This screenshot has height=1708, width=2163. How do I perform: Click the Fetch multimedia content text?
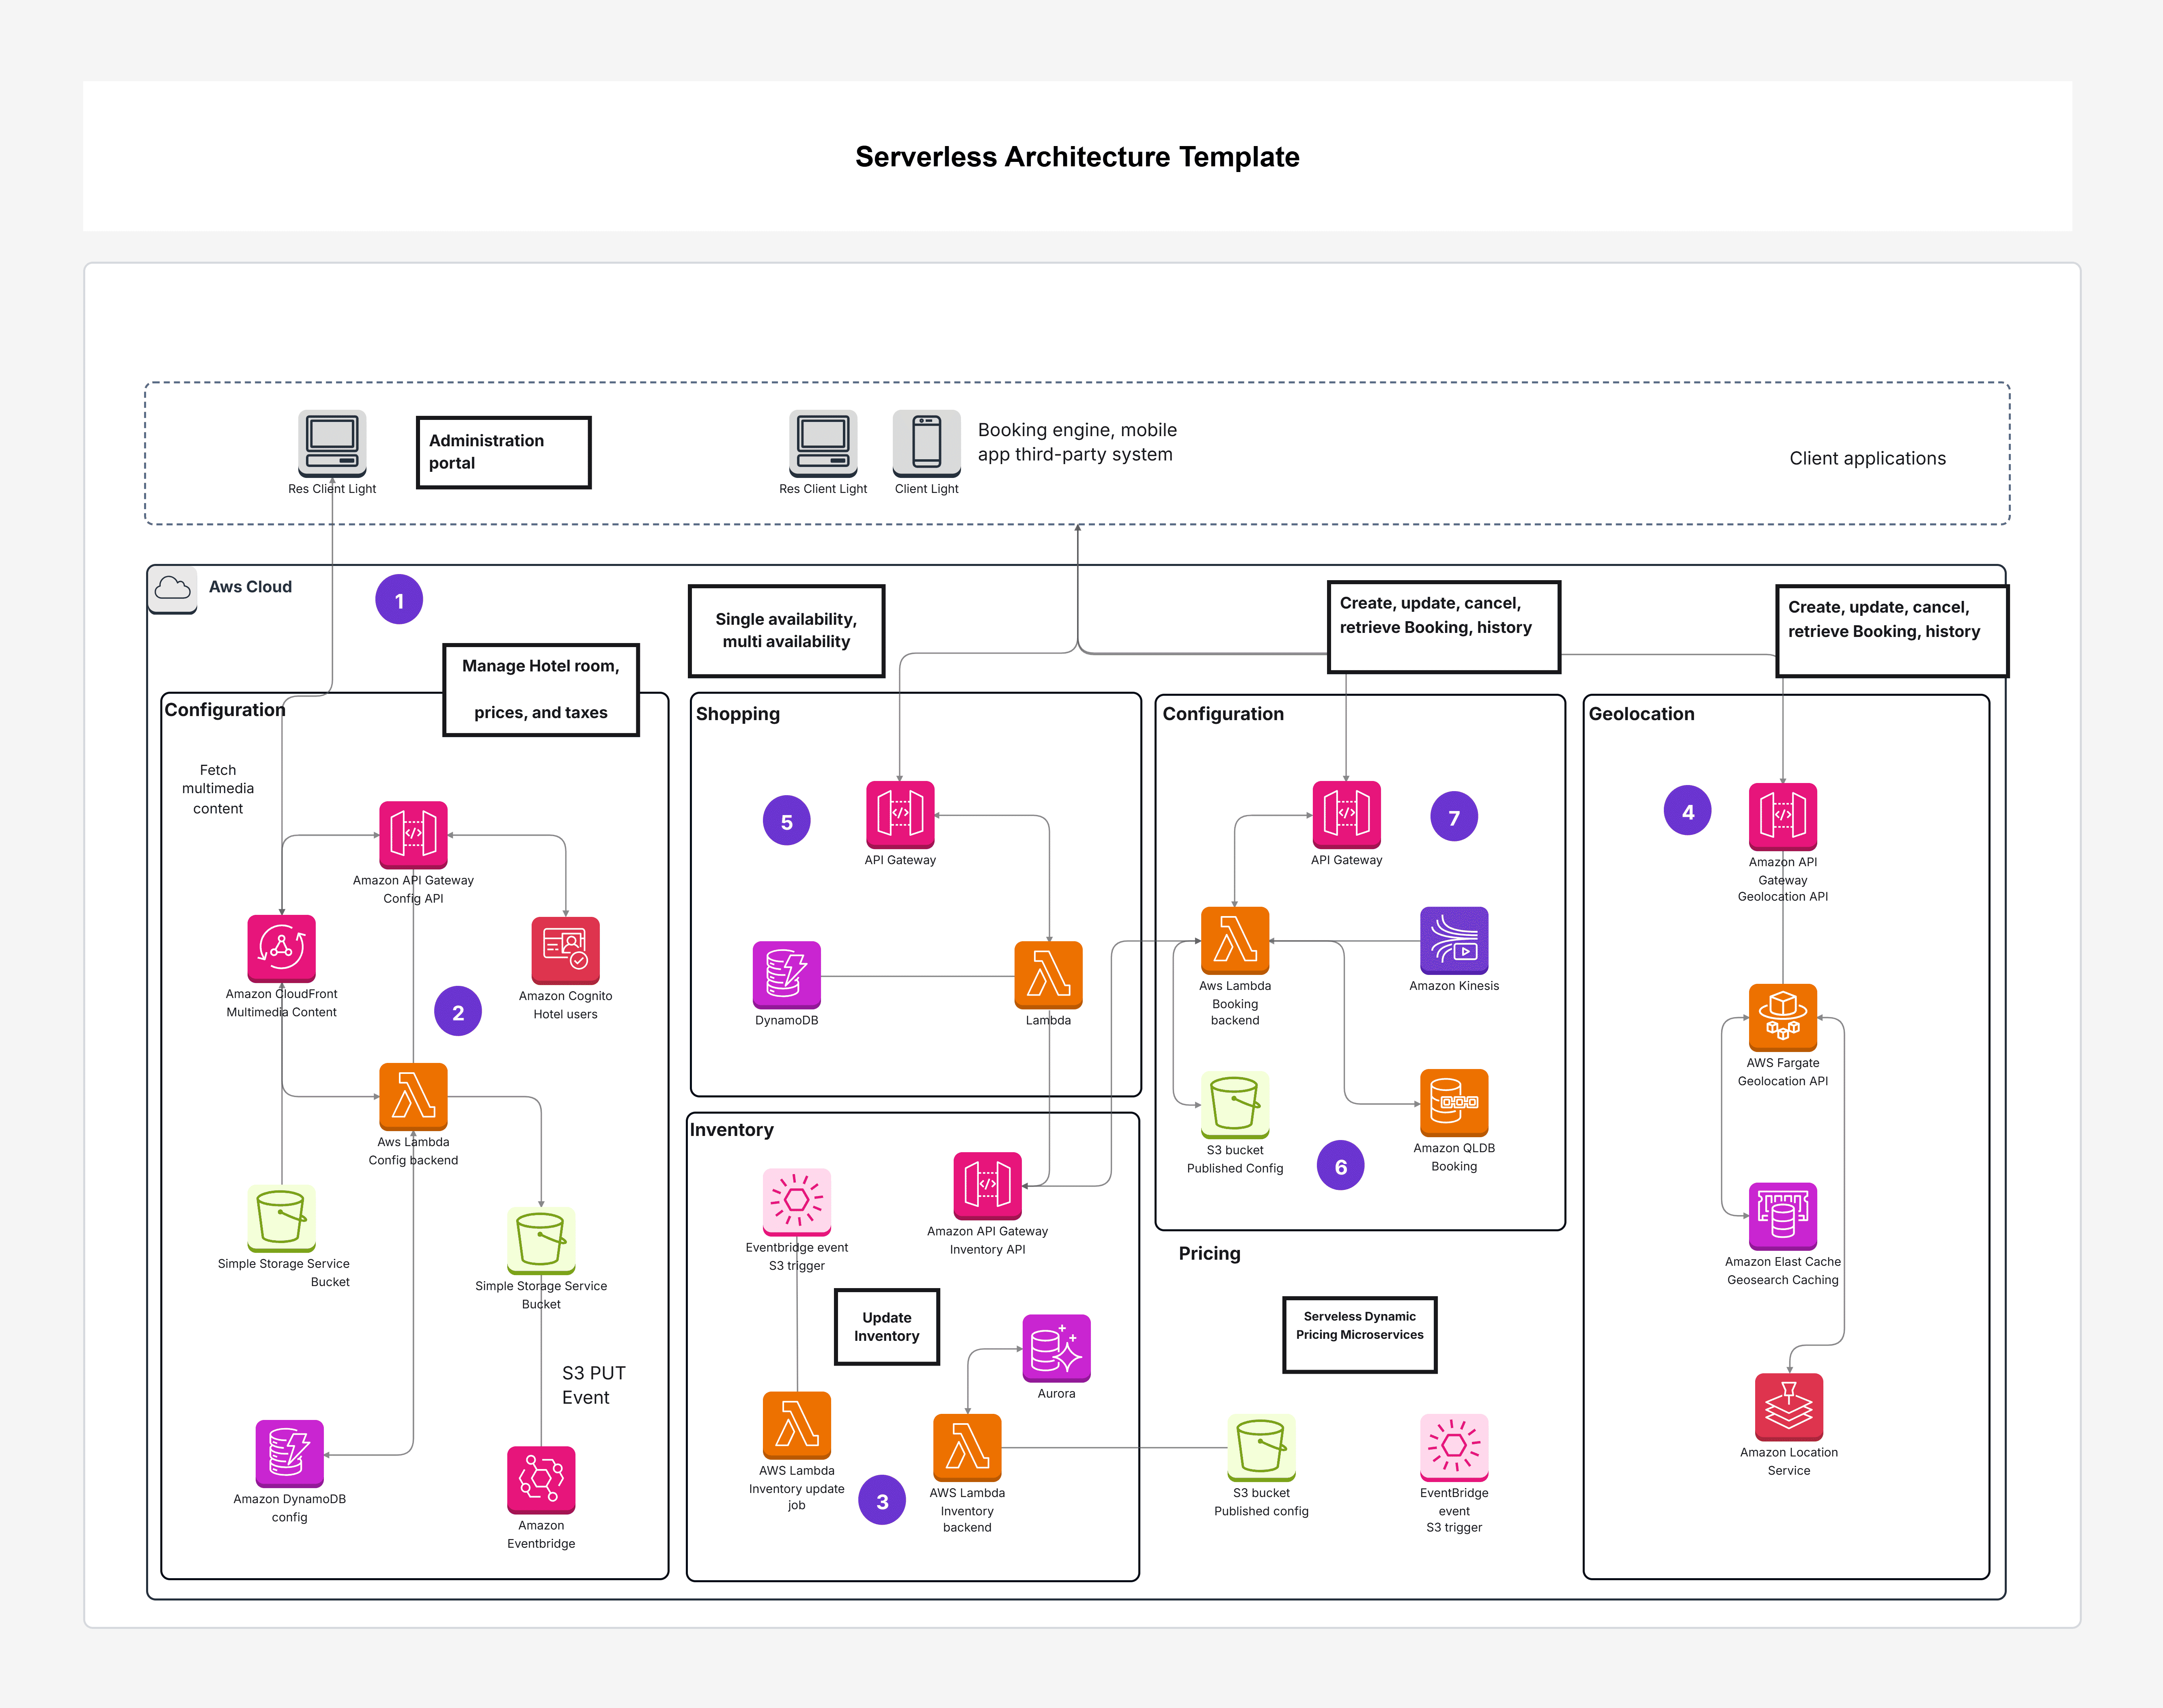coord(218,789)
